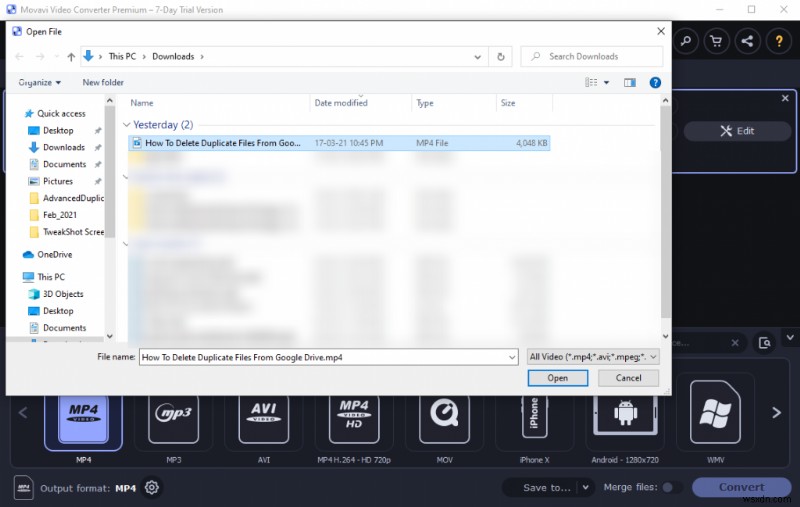The height and width of the screenshot is (507, 800).
Task: Click This PC in the address breadcrumb
Action: pos(122,57)
